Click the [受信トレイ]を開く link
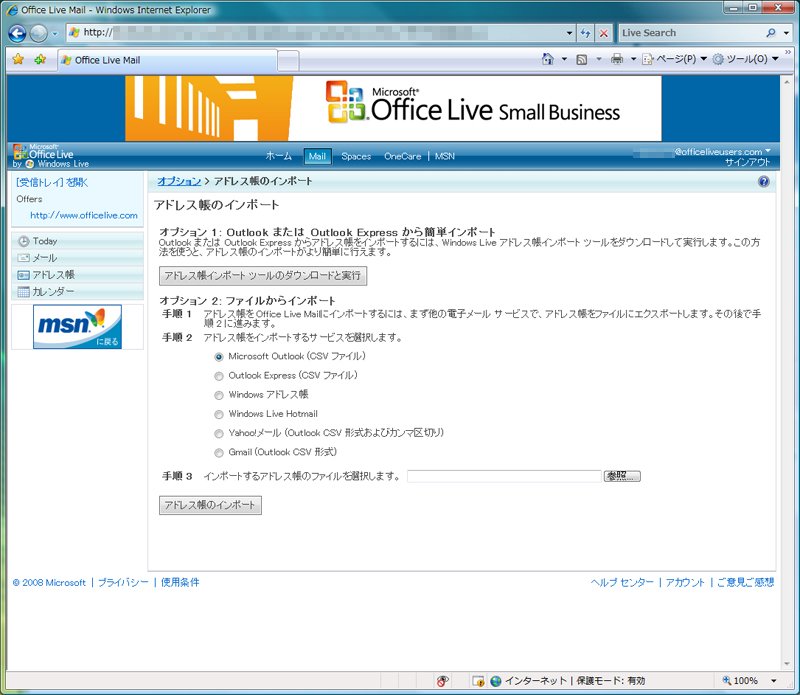Screen dimensions: 800x695 click(52, 182)
